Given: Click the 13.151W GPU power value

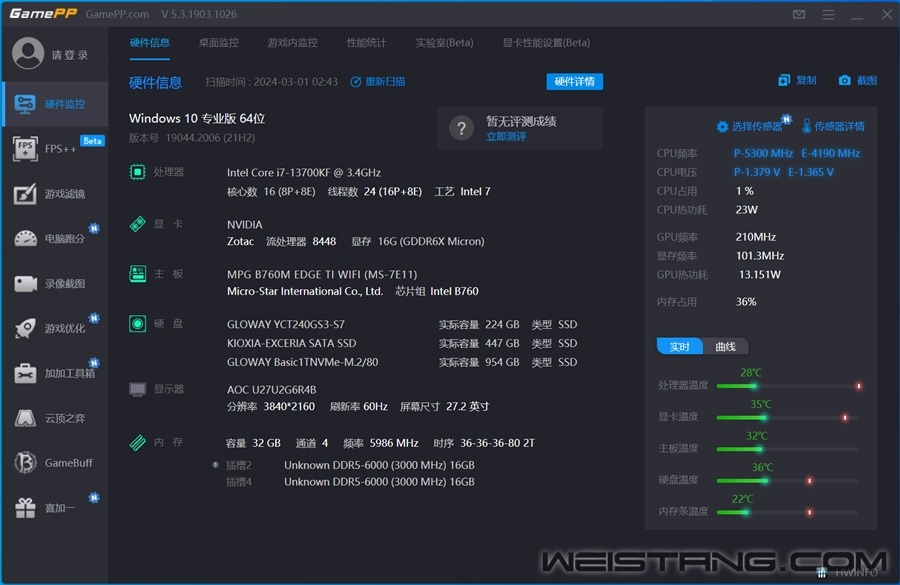Looking at the screenshot, I should [759, 274].
